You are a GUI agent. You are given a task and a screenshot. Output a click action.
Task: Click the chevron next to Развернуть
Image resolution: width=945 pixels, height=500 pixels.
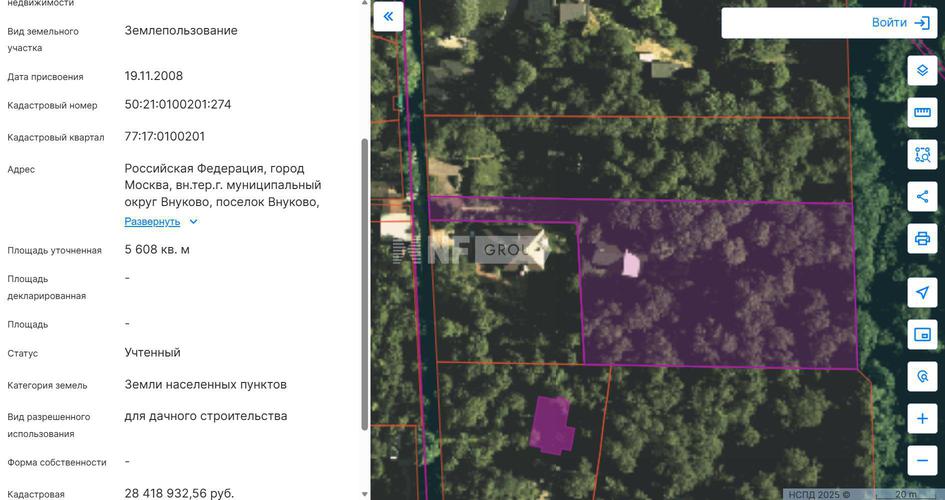pyautogui.click(x=193, y=221)
